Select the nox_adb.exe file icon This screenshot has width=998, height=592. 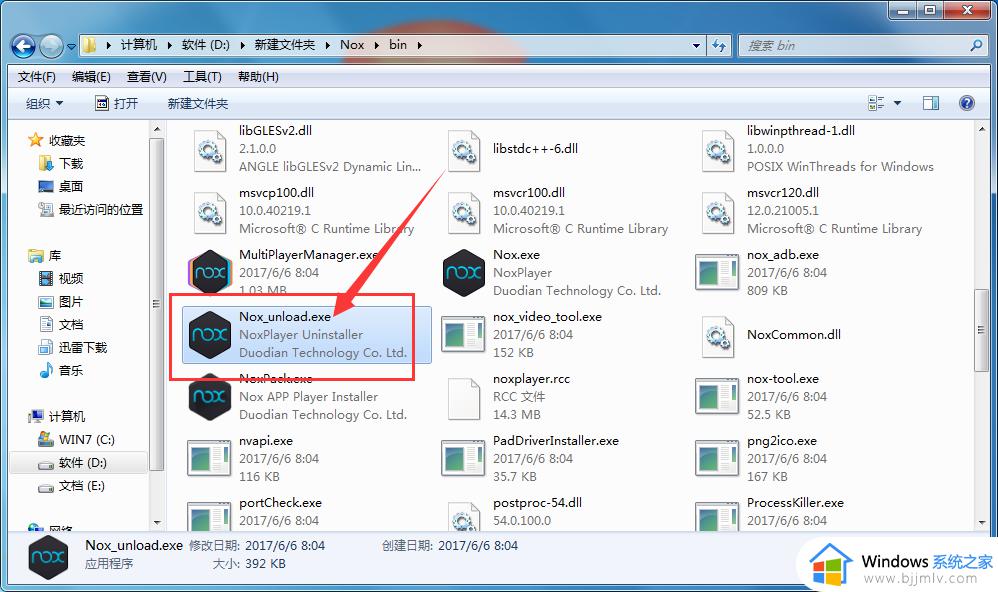pos(718,272)
